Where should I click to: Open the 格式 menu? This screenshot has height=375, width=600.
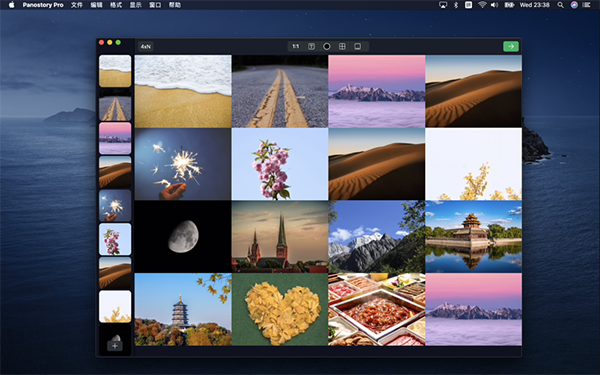[116, 5]
